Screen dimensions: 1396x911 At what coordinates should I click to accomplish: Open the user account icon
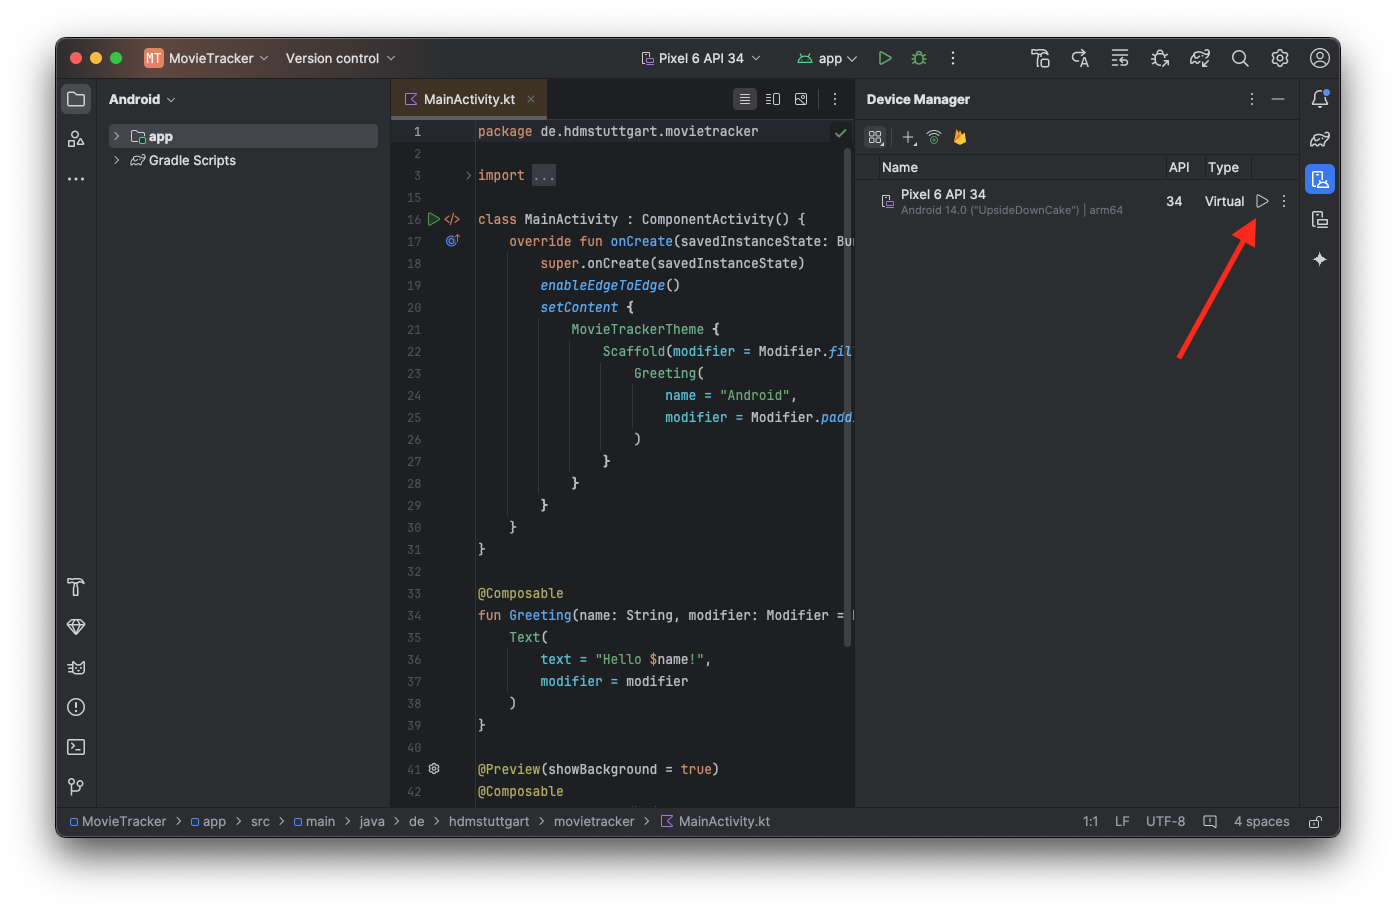tap(1320, 58)
